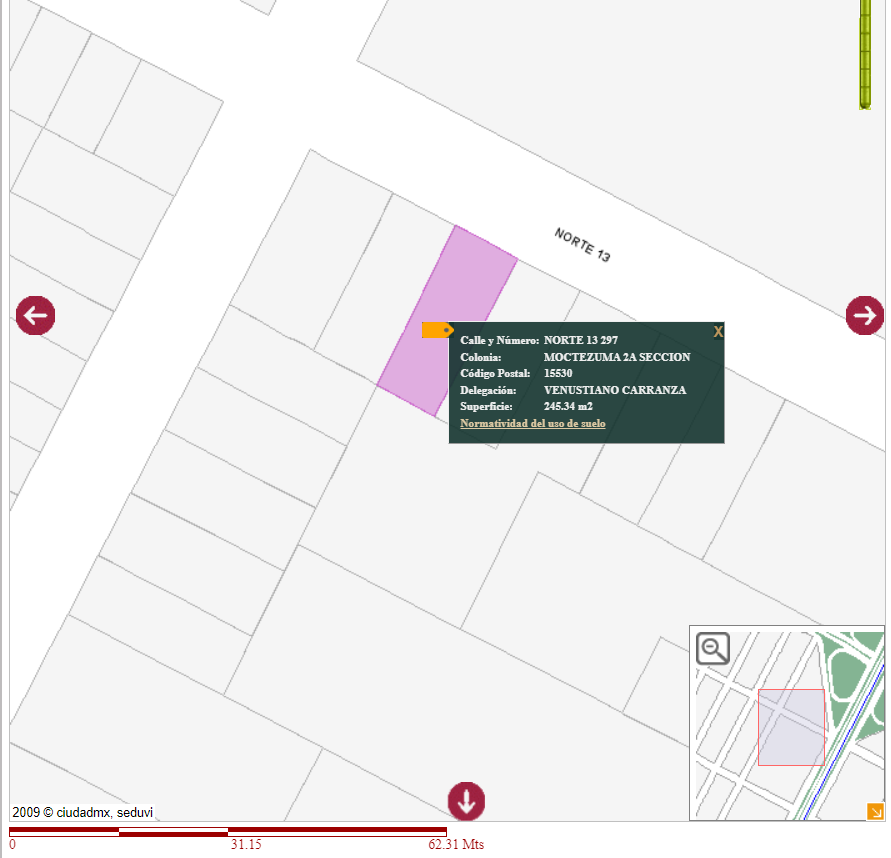This screenshot has height=858, width=891.
Task: Click the orange tag marker on the parcel
Action: point(437,330)
